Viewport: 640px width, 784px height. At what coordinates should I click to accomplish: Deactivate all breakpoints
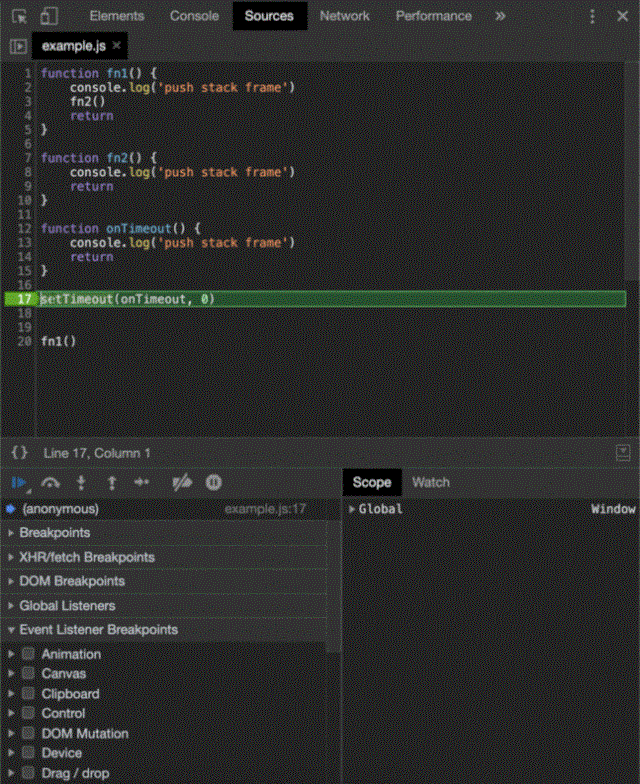(182, 483)
